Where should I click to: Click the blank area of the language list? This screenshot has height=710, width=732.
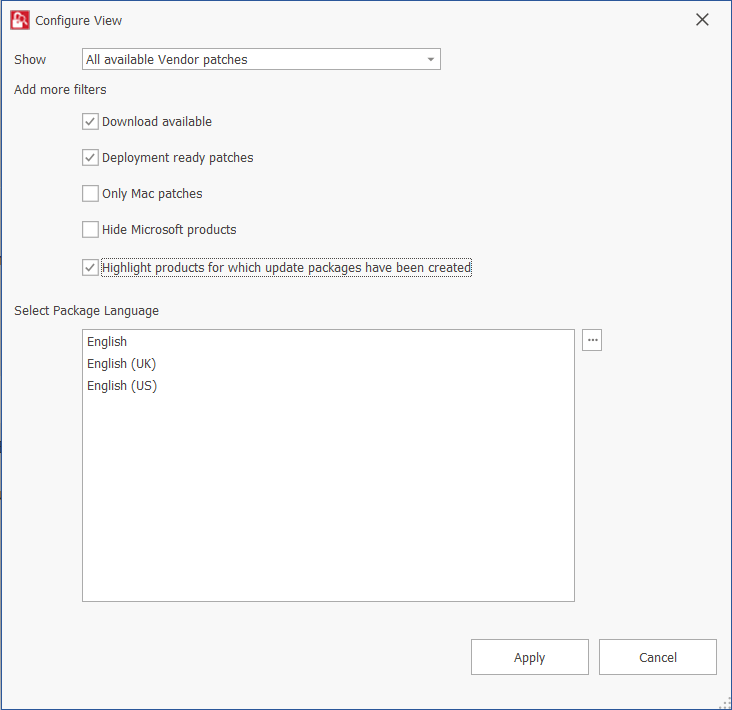[x=328, y=500]
